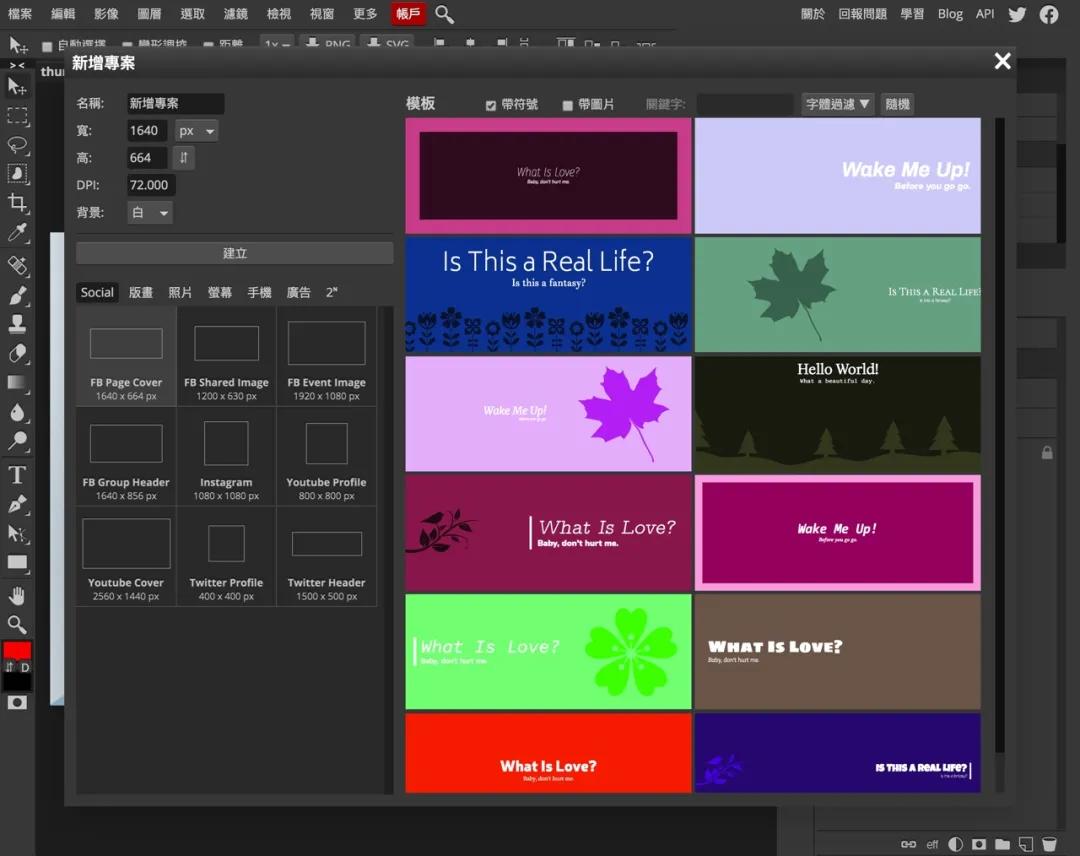Open the Twitter link icon
The image size is (1080, 856).
click(1017, 14)
